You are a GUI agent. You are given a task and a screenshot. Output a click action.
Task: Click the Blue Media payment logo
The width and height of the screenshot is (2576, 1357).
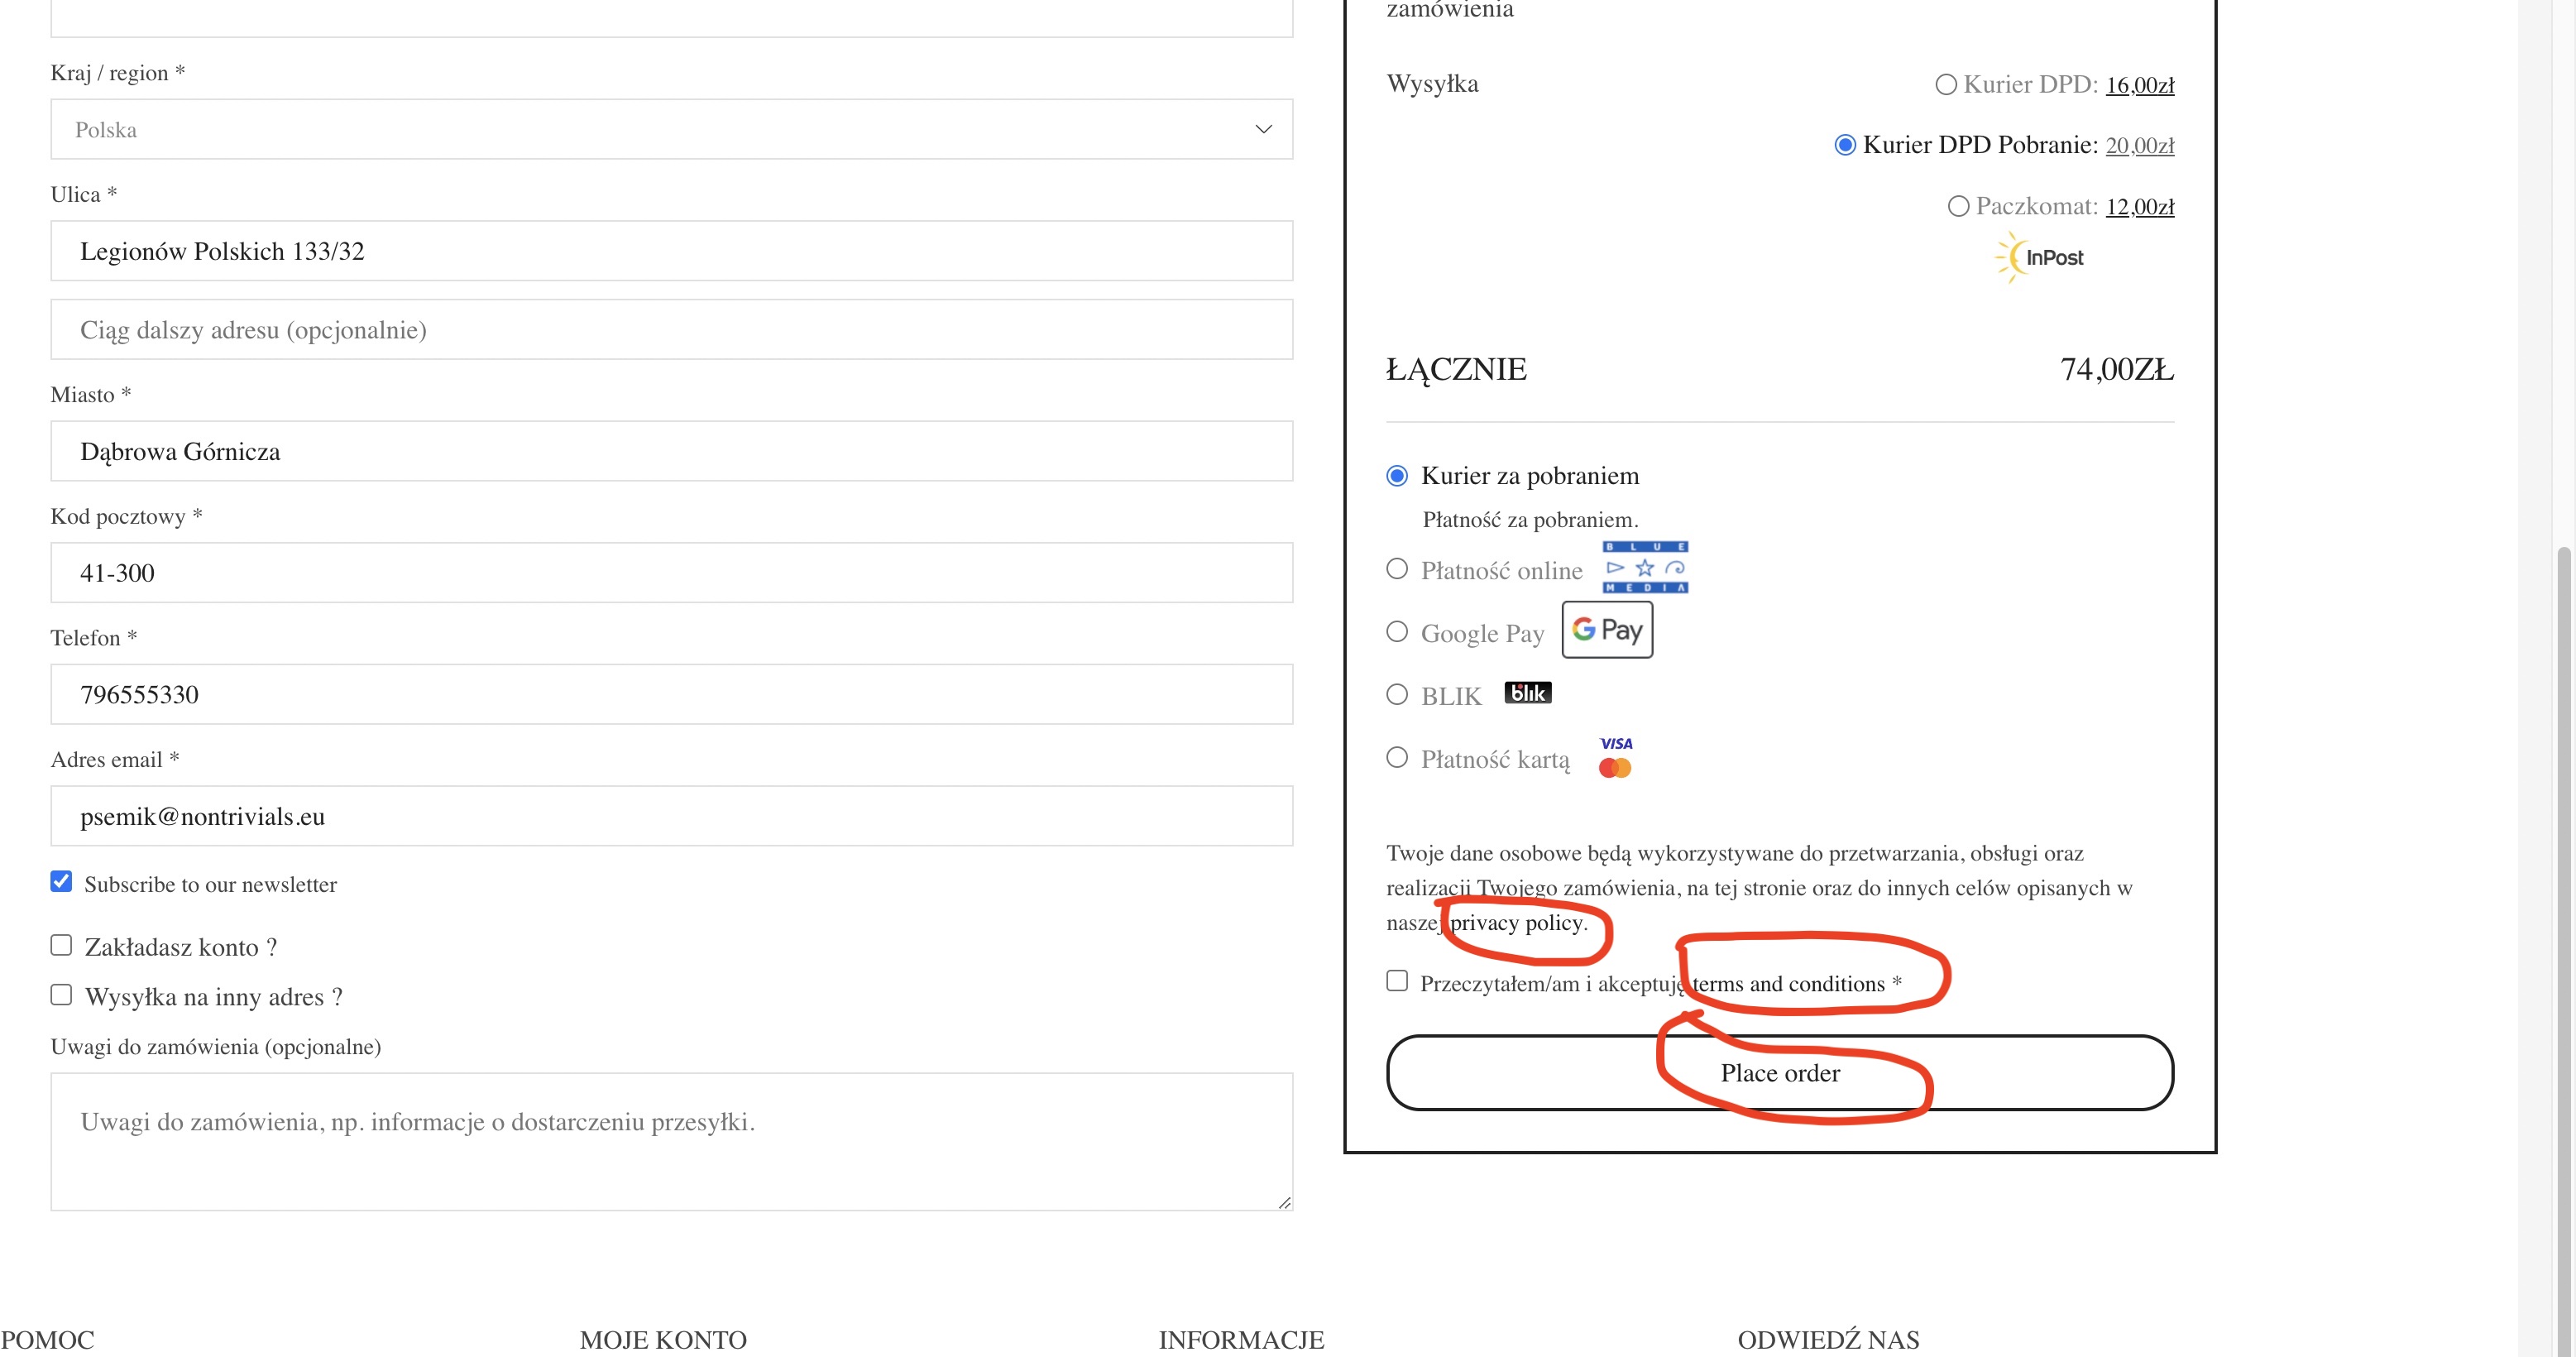point(1645,567)
